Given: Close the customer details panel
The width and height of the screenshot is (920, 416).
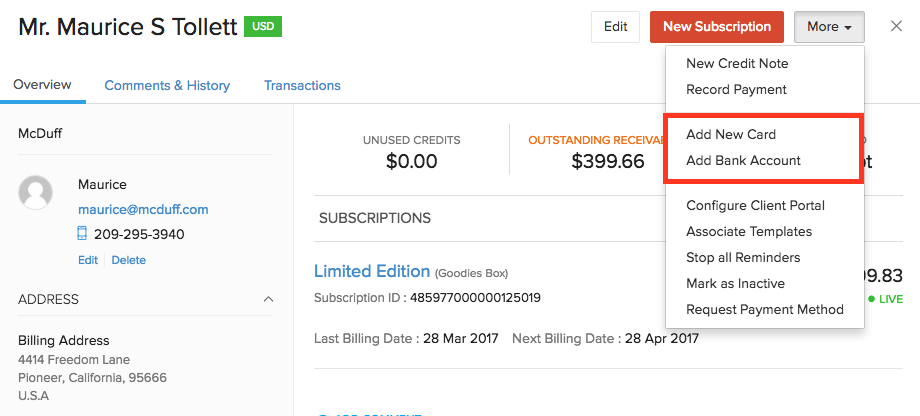Looking at the screenshot, I should 896,27.
